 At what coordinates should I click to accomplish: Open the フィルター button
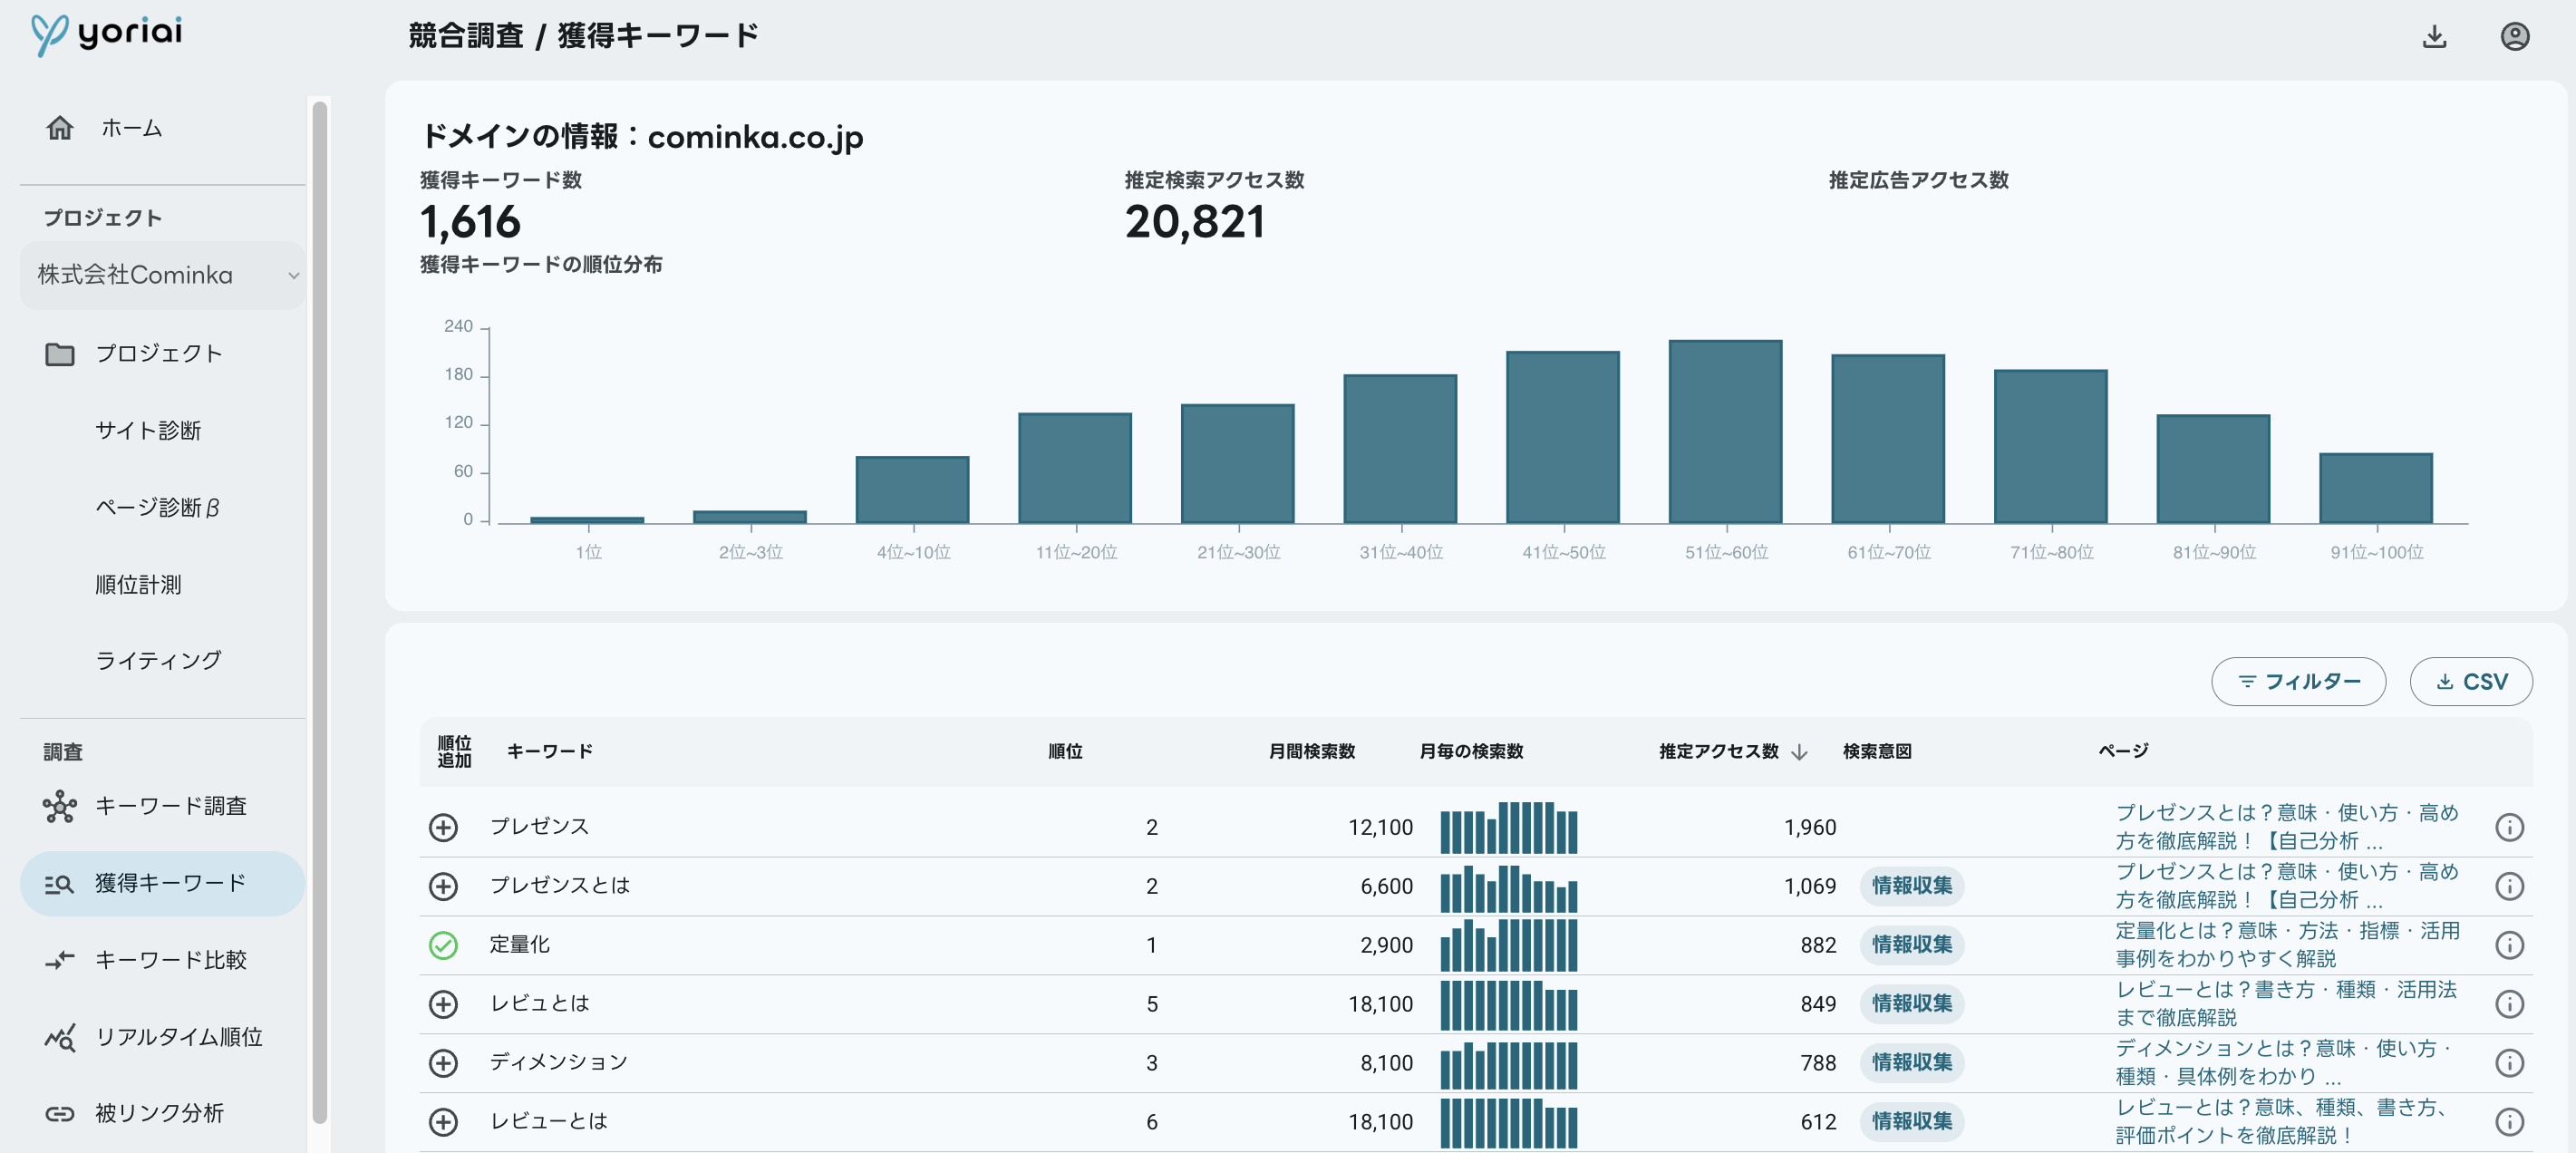coord(2298,682)
